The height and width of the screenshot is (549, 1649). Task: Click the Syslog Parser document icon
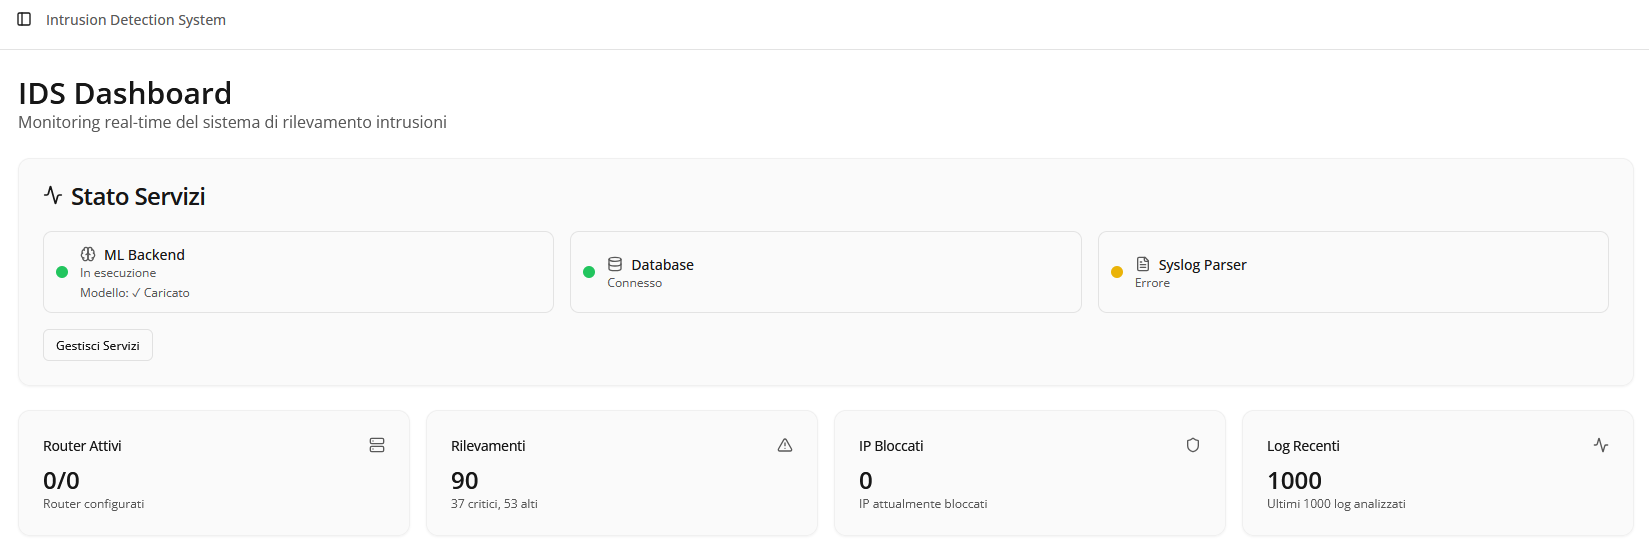tap(1143, 264)
